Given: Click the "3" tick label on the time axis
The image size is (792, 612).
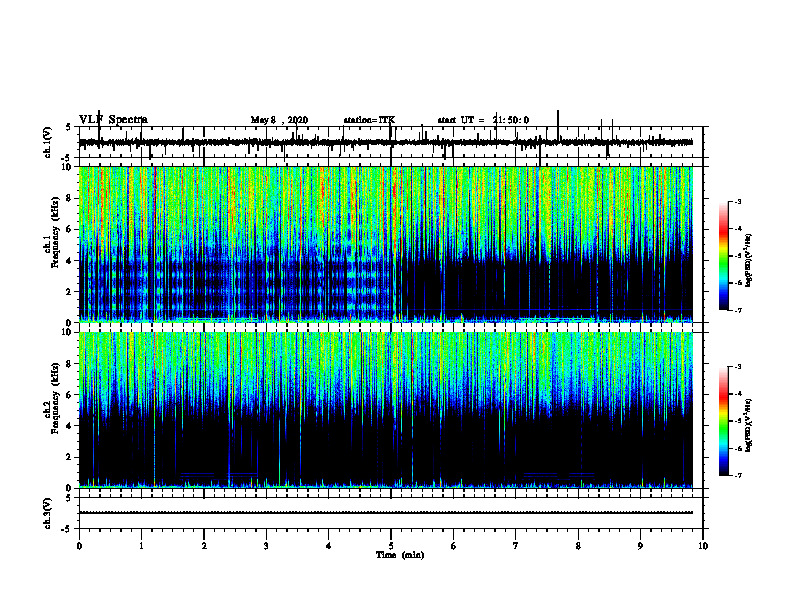Looking at the screenshot, I should coord(266,546).
